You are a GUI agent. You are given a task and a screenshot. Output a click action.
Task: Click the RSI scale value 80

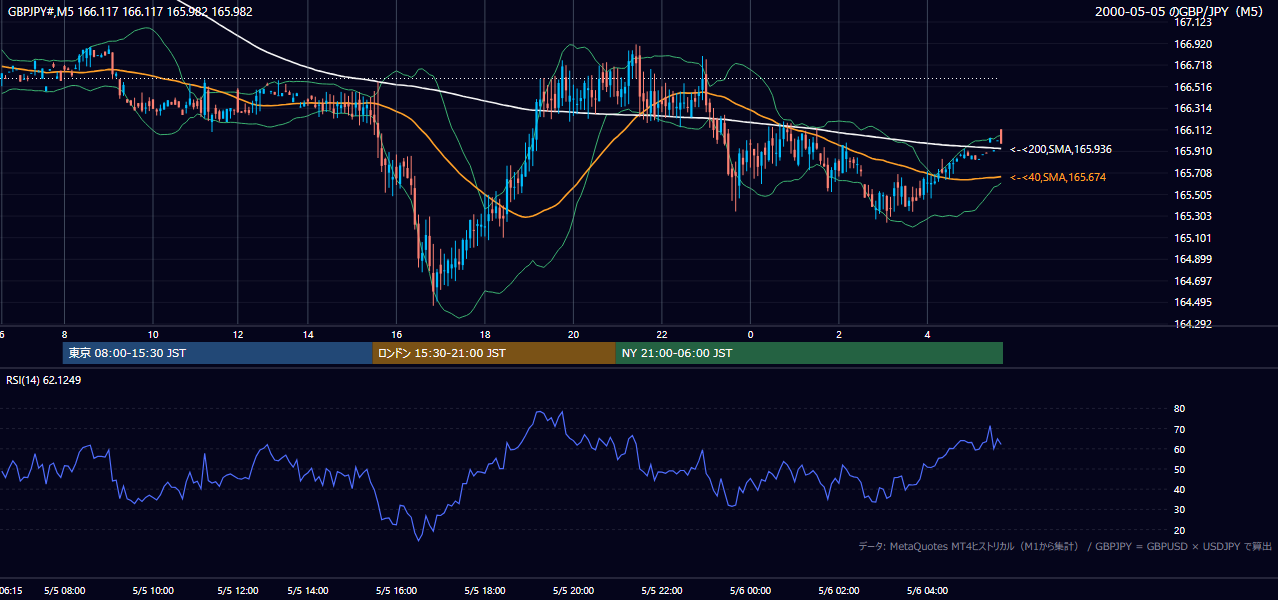coord(1179,409)
